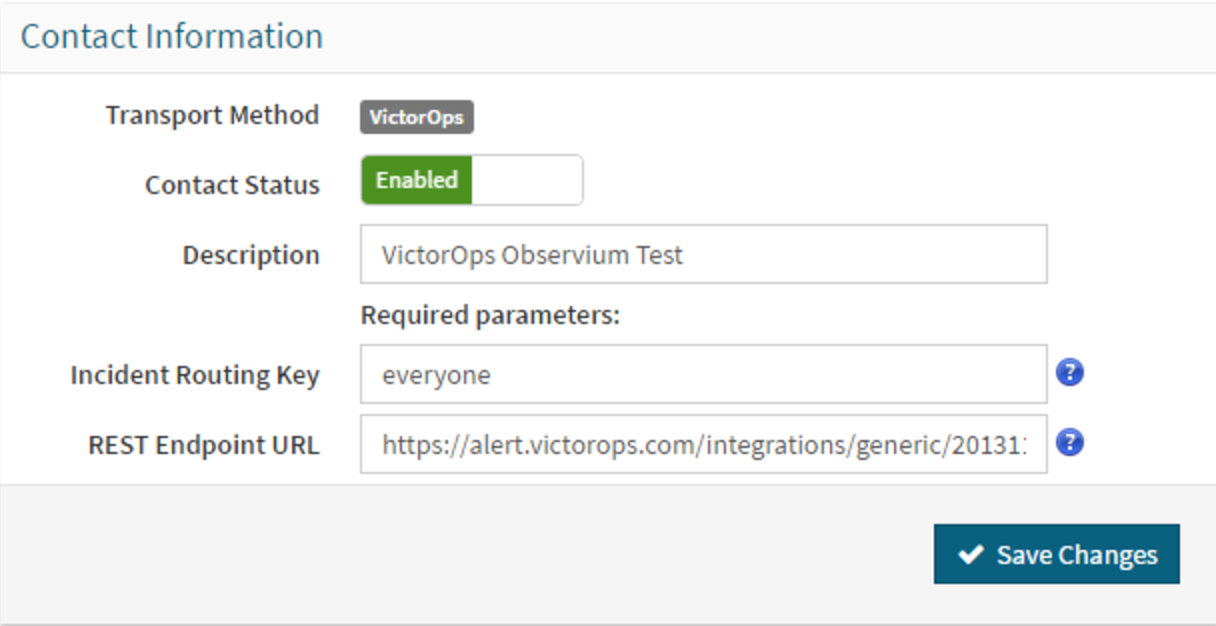
Task: Select the Description field containing VictorOps Observium Test
Action: tap(703, 255)
